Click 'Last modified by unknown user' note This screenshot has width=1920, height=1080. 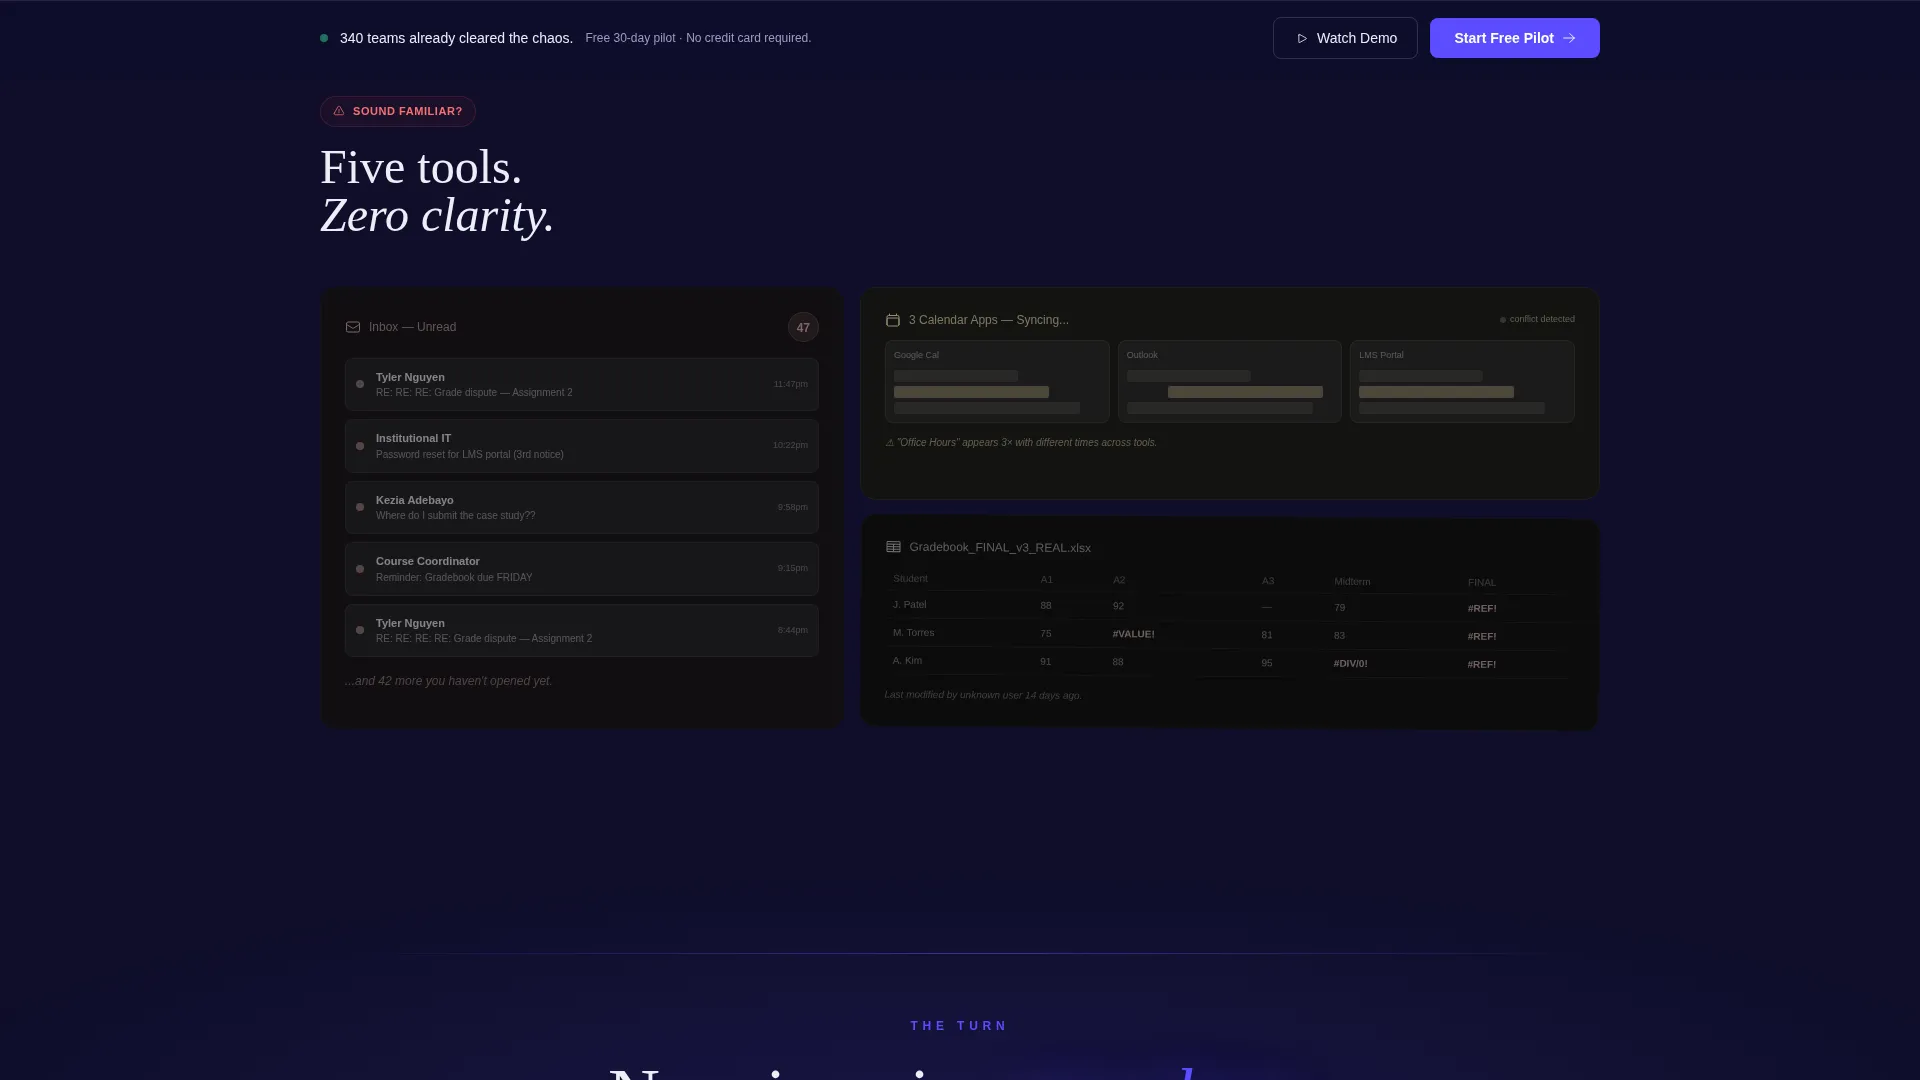983,694
